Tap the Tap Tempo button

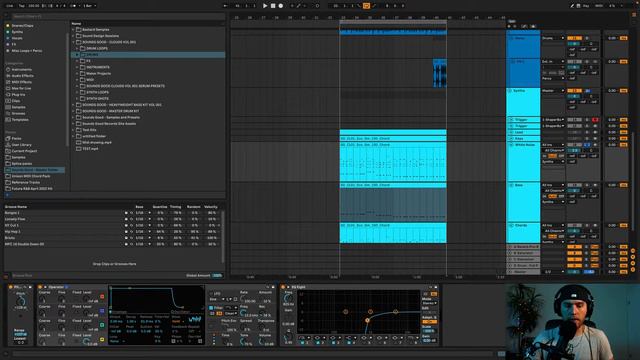click(22, 6)
